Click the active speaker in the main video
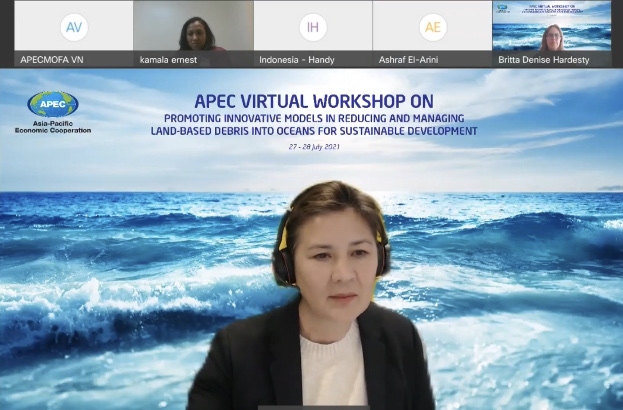The image size is (623, 410). click(x=319, y=300)
